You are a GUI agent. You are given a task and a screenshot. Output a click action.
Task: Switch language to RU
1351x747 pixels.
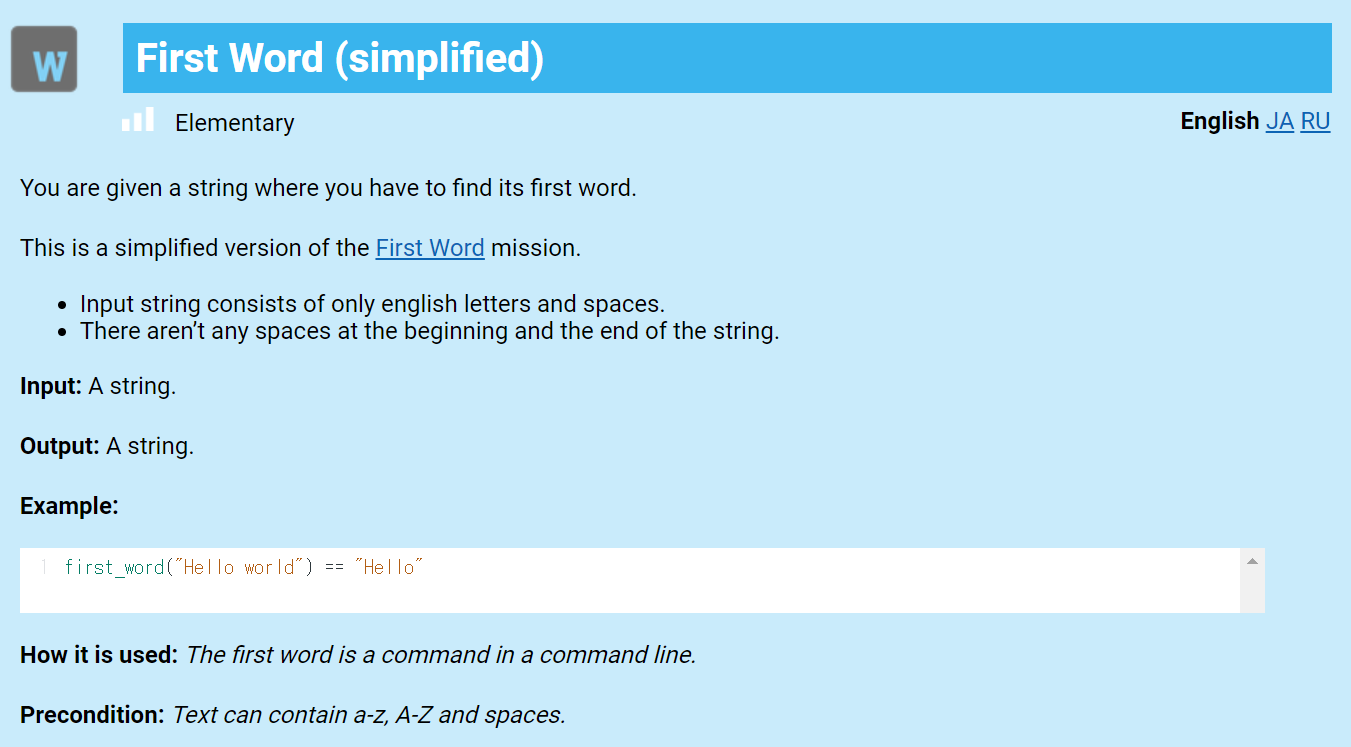pyautogui.click(x=1315, y=122)
